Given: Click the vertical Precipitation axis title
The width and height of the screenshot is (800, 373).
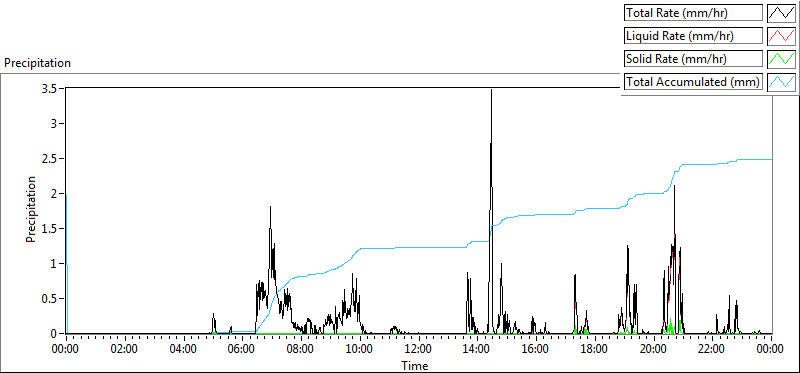Looking at the screenshot, I should click(31, 209).
